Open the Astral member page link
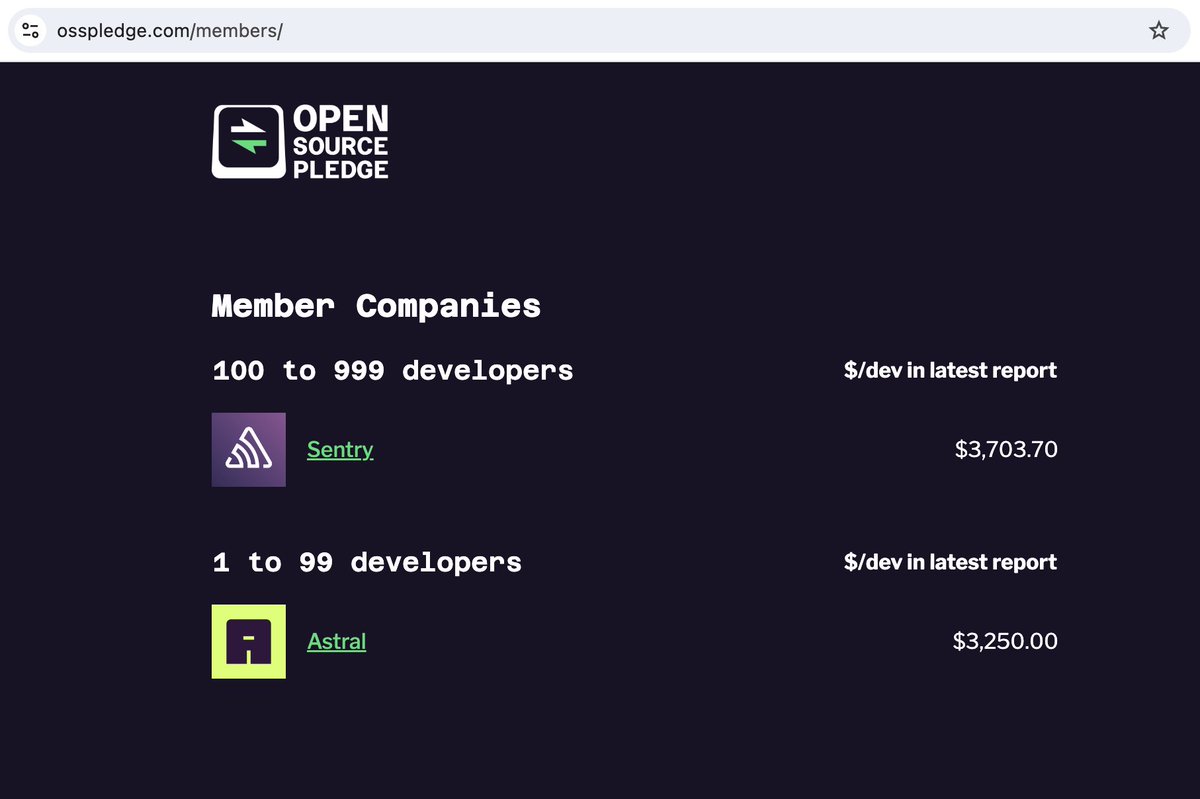This screenshot has width=1200, height=799. 336,641
